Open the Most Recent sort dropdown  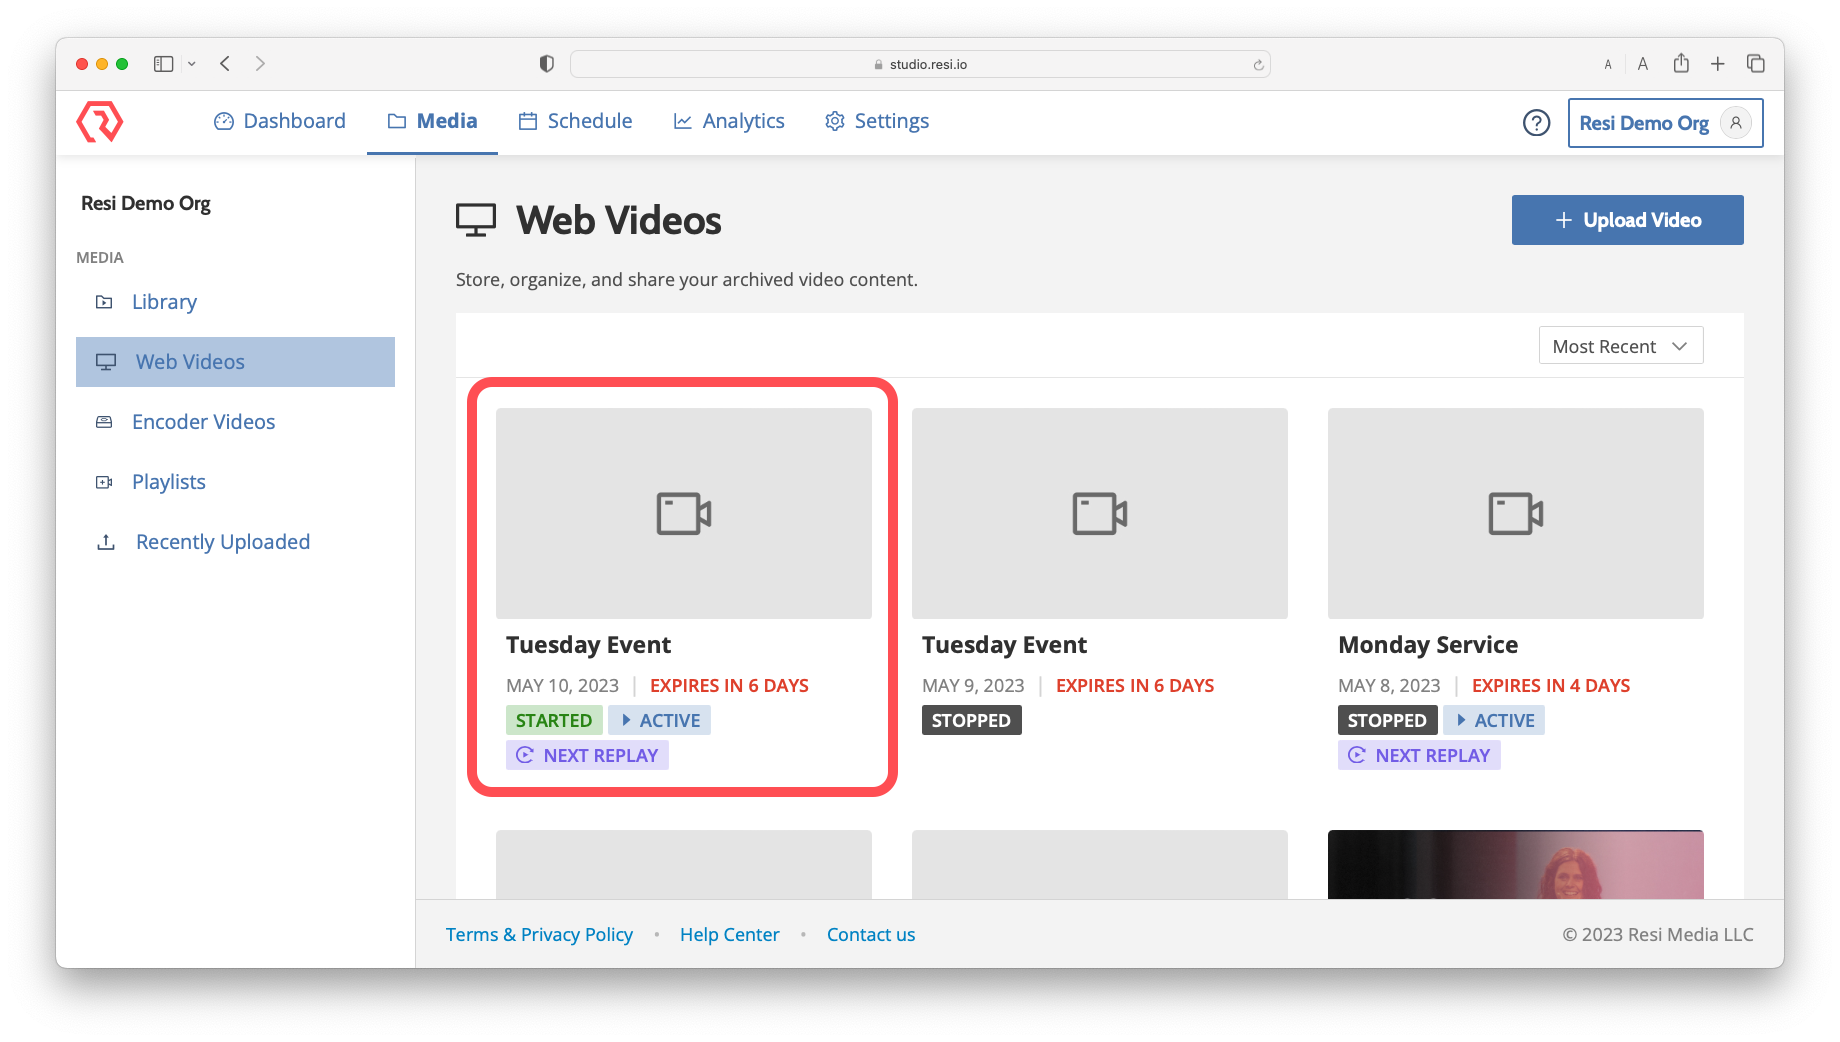[1620, 345]
